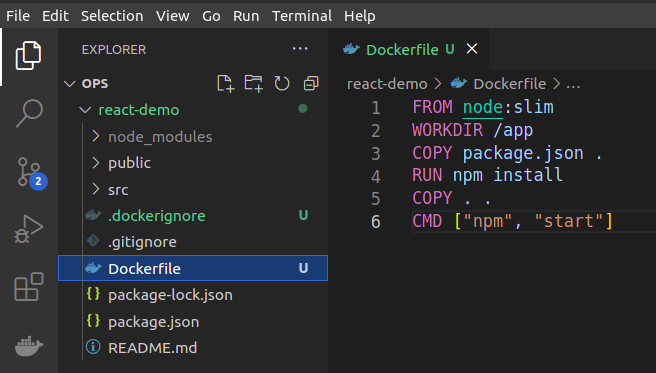This screenshot has width=656, height=373.
Task: Click the FROM keyword on line 1
Action: click(x=432, y=107)
